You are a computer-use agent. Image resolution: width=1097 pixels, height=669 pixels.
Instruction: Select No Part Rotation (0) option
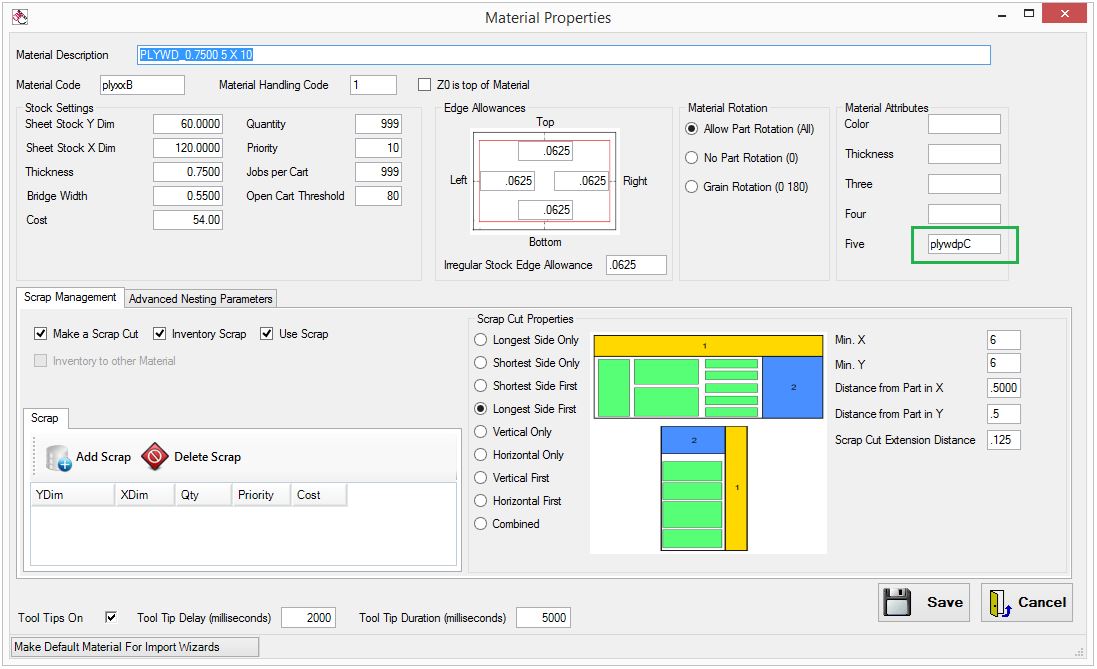[x=691, y=158]
